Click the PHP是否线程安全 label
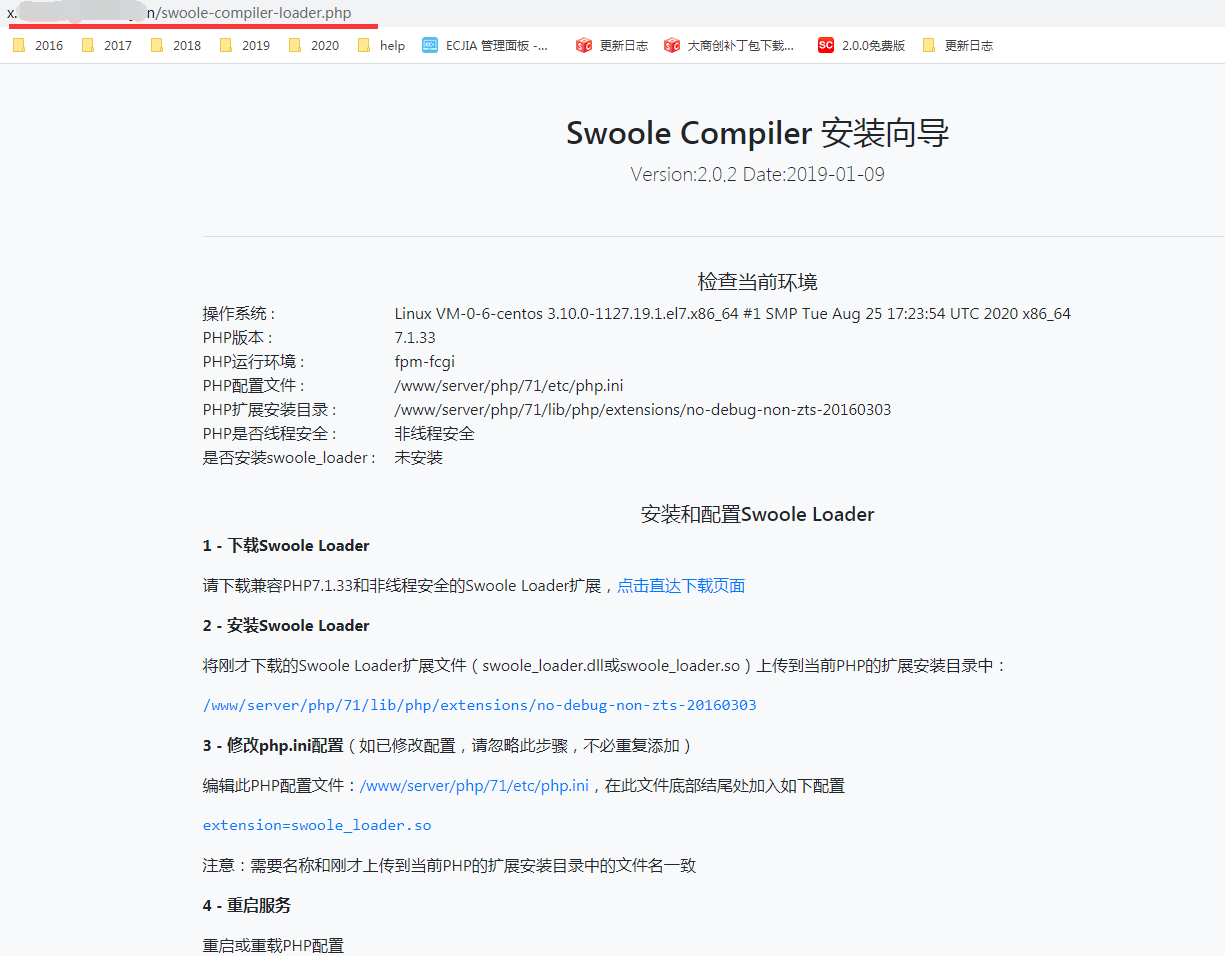 pos(270,434)
